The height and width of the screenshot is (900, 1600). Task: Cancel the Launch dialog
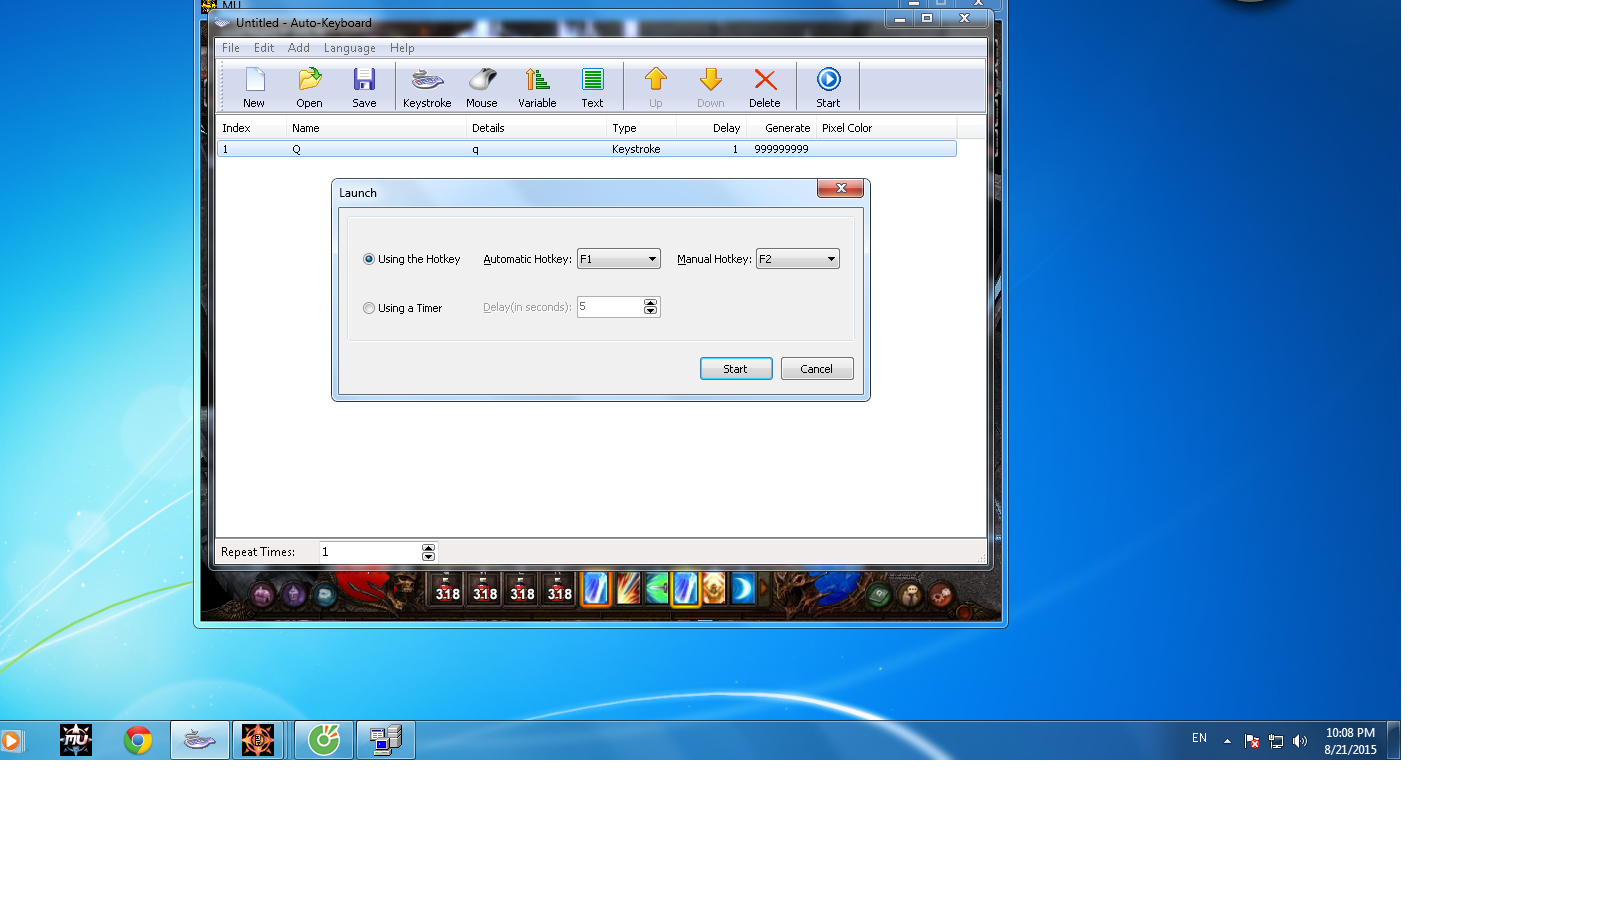[x=817, y=369]
